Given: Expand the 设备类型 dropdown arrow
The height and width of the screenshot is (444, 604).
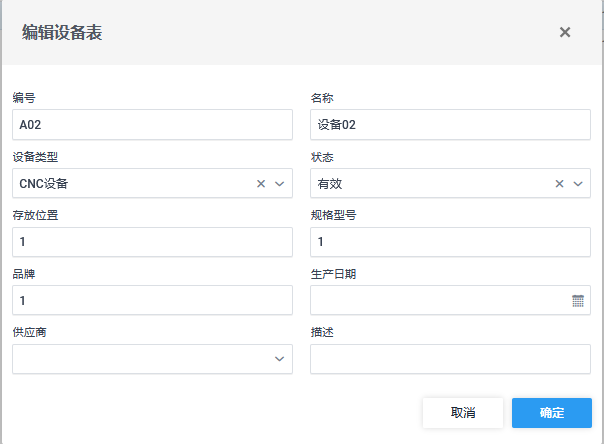Looking at the screenshot, I should click(280, 184).
